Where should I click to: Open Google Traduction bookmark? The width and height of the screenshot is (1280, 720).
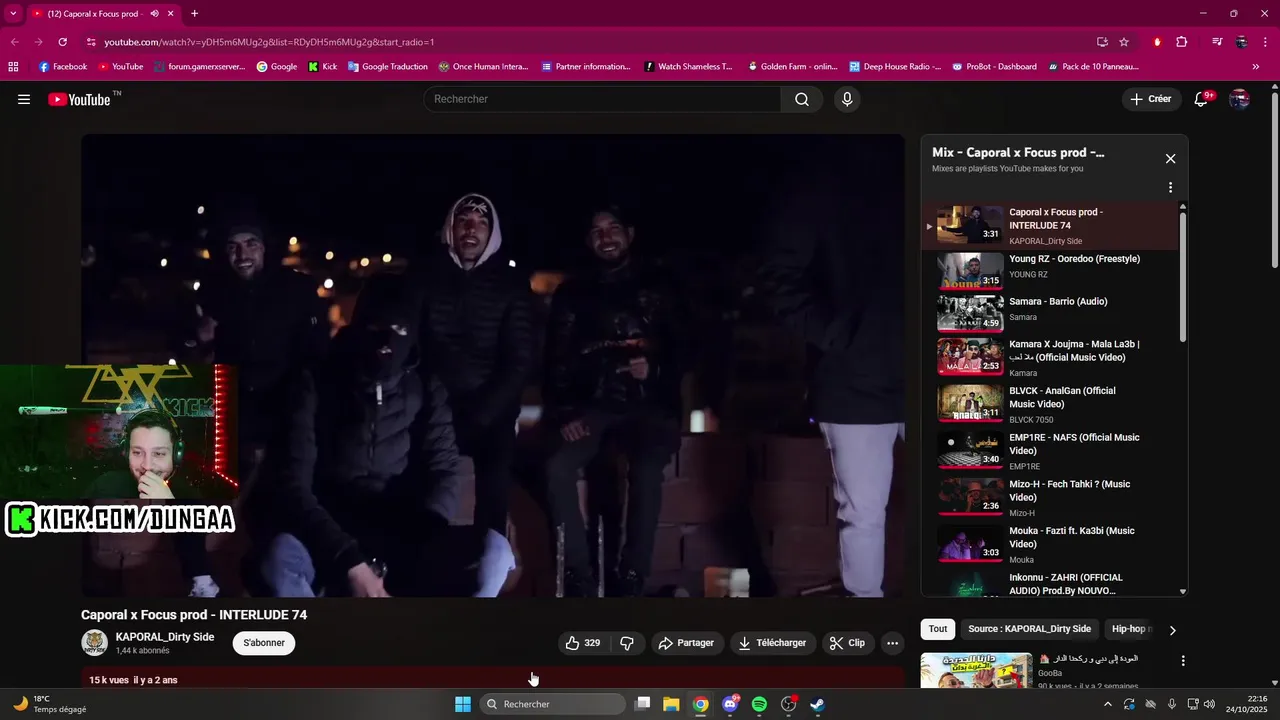pos(388,67)
